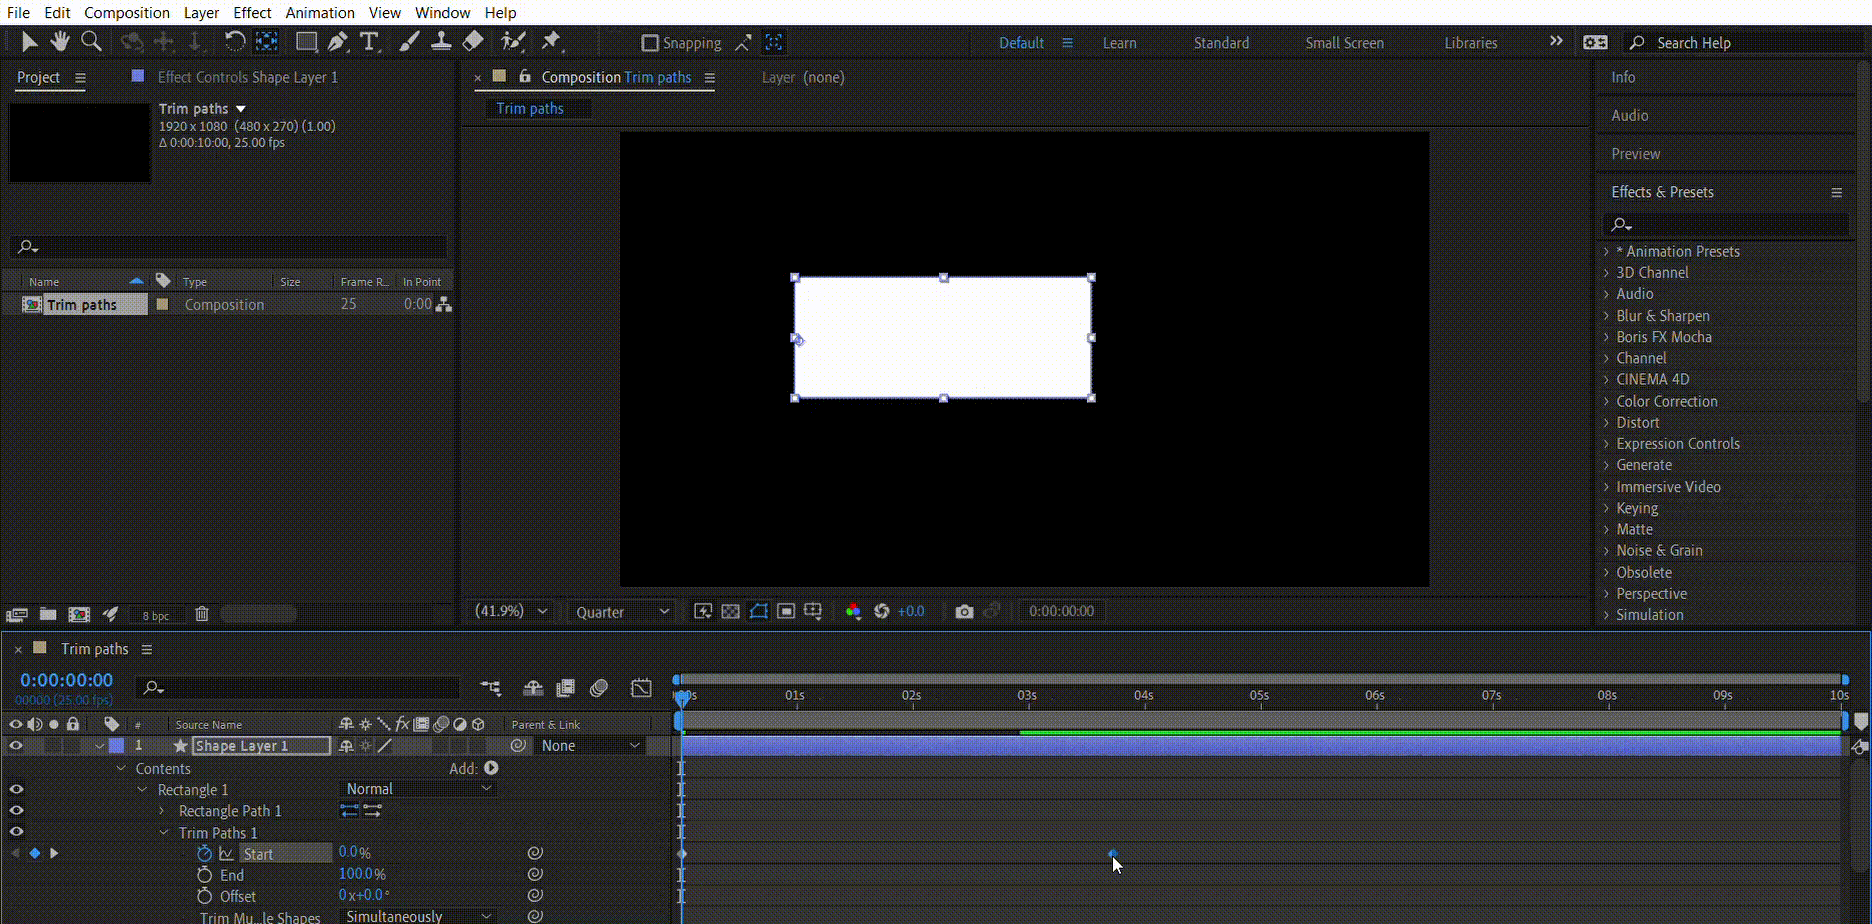Toggle the Start property stopwatch
Image resolution: width=1872 pixels, height=924 pixels.
coord(204,853)
